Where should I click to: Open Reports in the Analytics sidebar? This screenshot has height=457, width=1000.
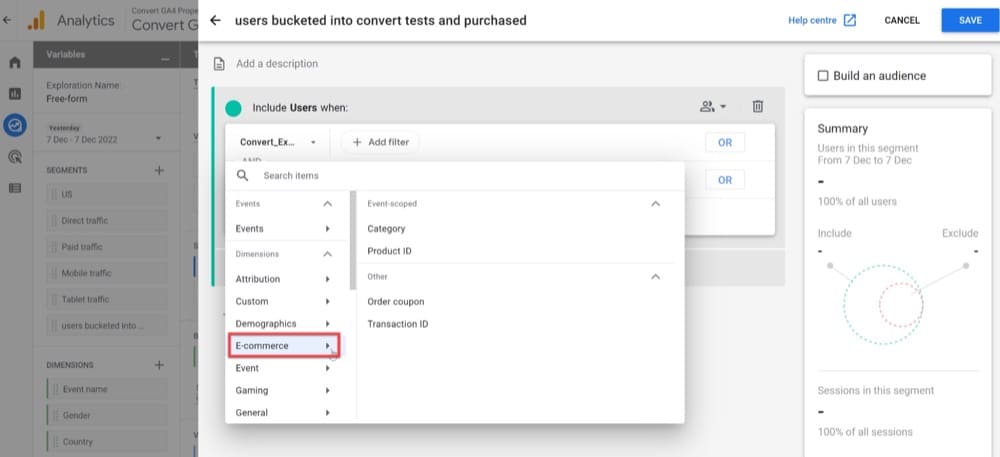pos(15,94)
